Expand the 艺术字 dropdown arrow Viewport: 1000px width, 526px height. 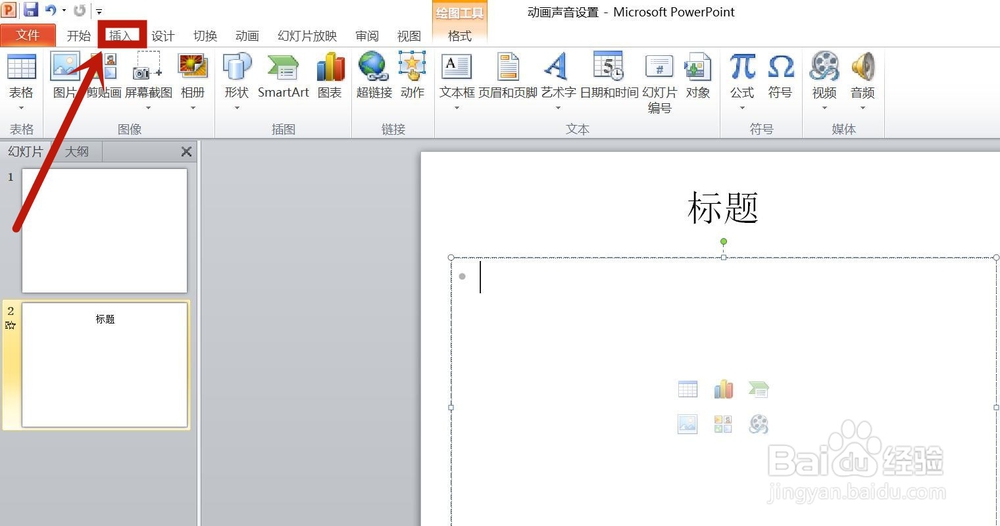[558, 108]
